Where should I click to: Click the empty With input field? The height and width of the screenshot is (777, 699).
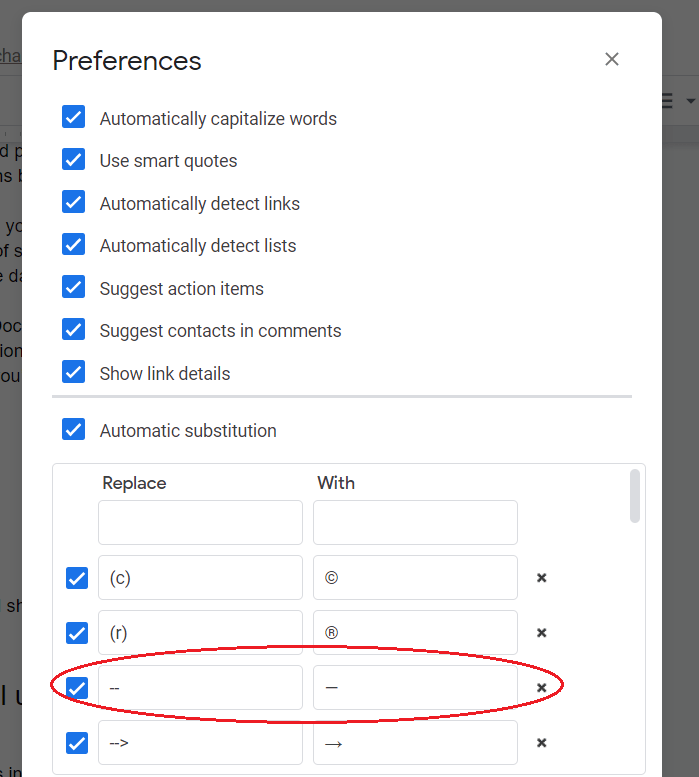(415, 523)
